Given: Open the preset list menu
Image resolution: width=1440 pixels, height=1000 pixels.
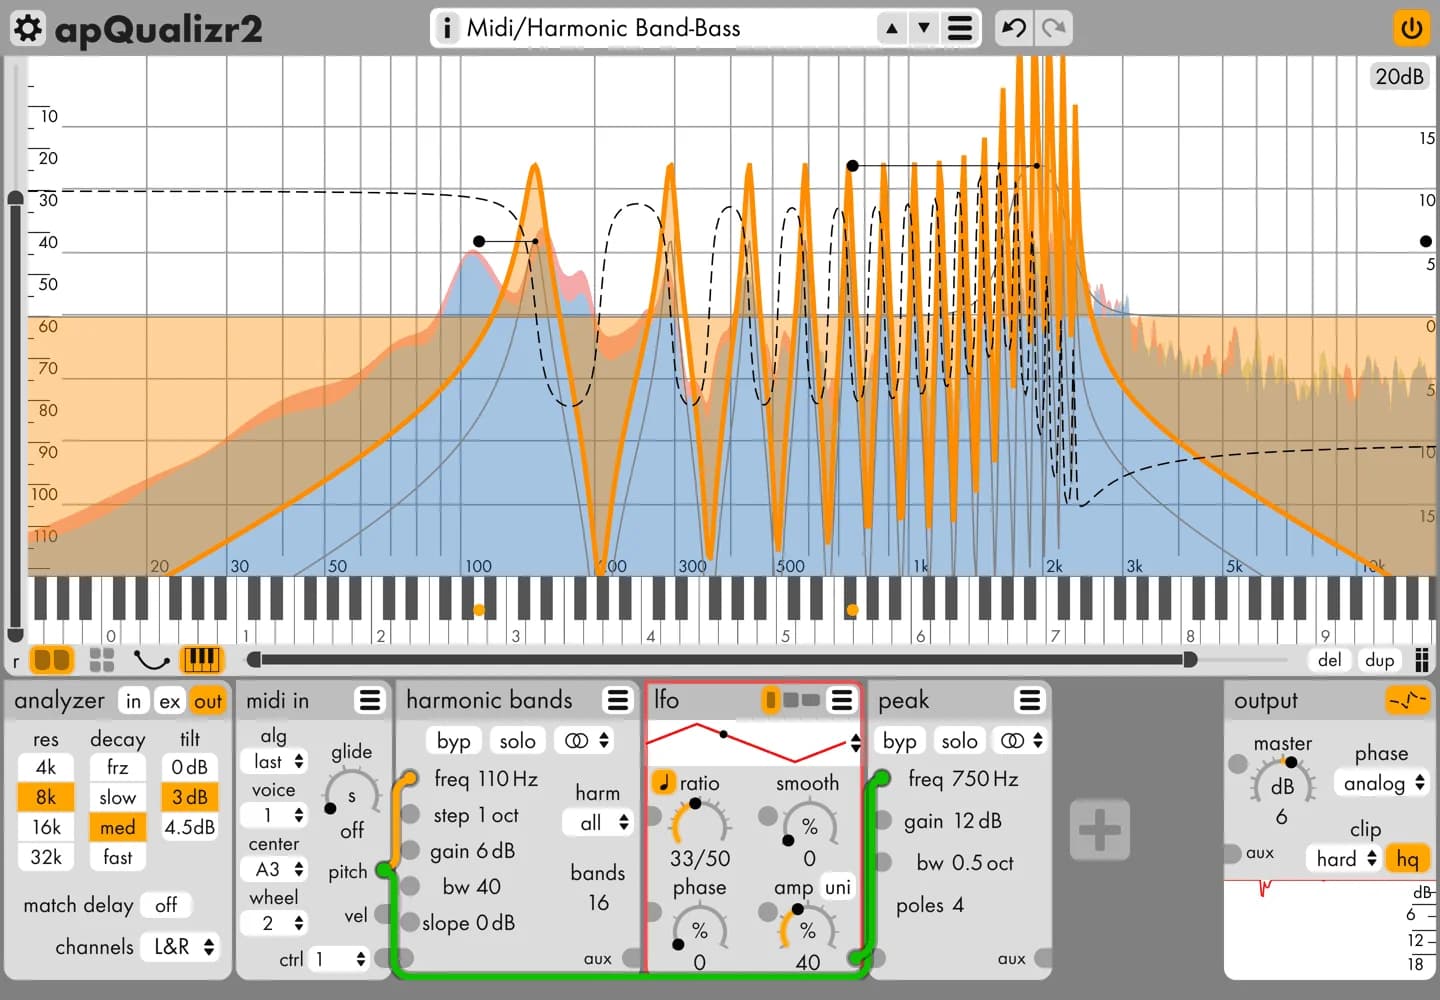Looking at the screenshot, I should (959, 28).
